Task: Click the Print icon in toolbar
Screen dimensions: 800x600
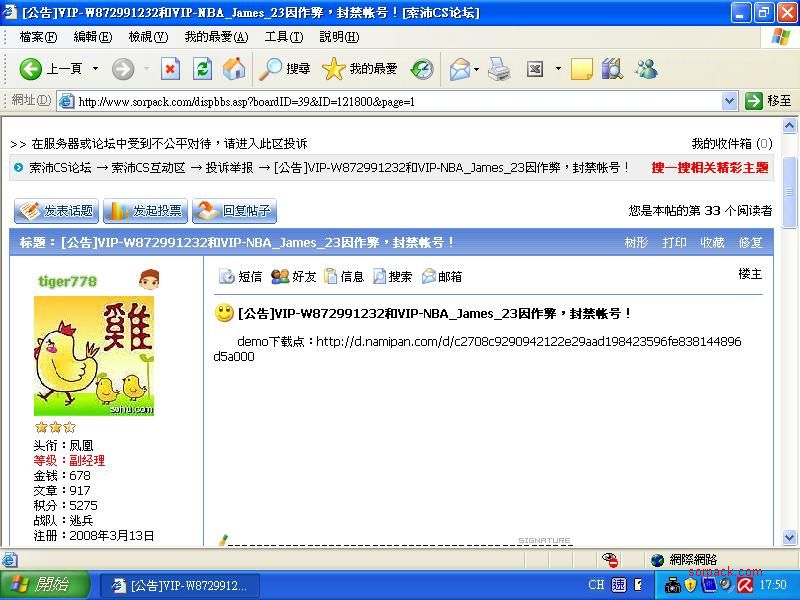Action: tap(499, 69)
